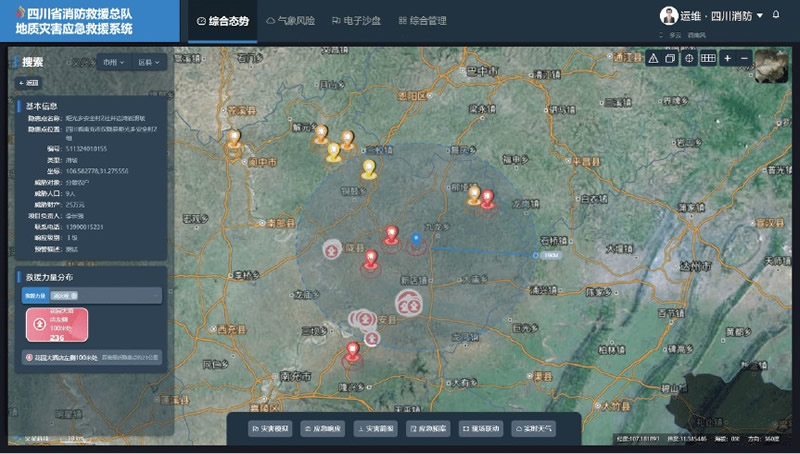Switch to the 气象风险 tab
The image size is (800, 454).
point(290,21)
